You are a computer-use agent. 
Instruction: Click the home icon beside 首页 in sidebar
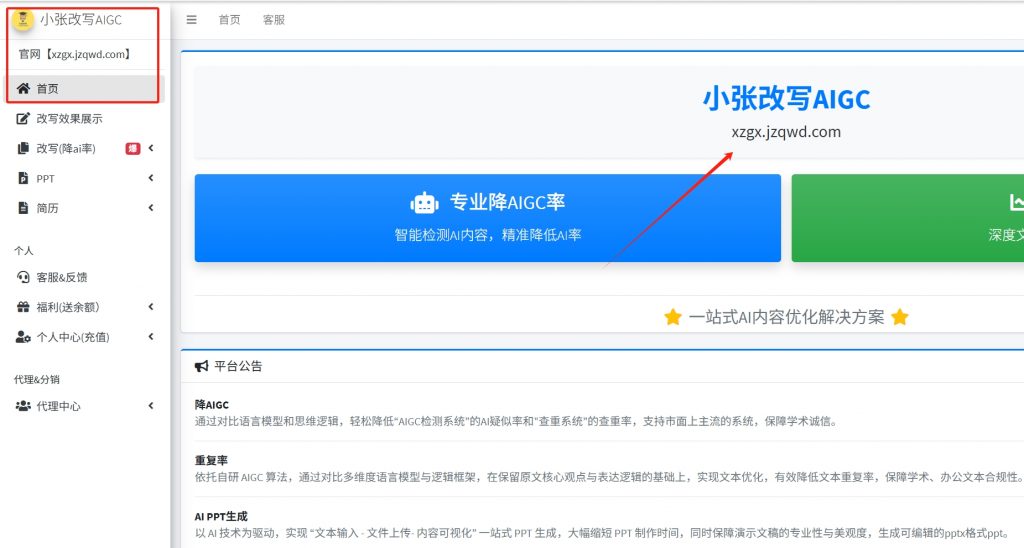(x=23, y=89)
